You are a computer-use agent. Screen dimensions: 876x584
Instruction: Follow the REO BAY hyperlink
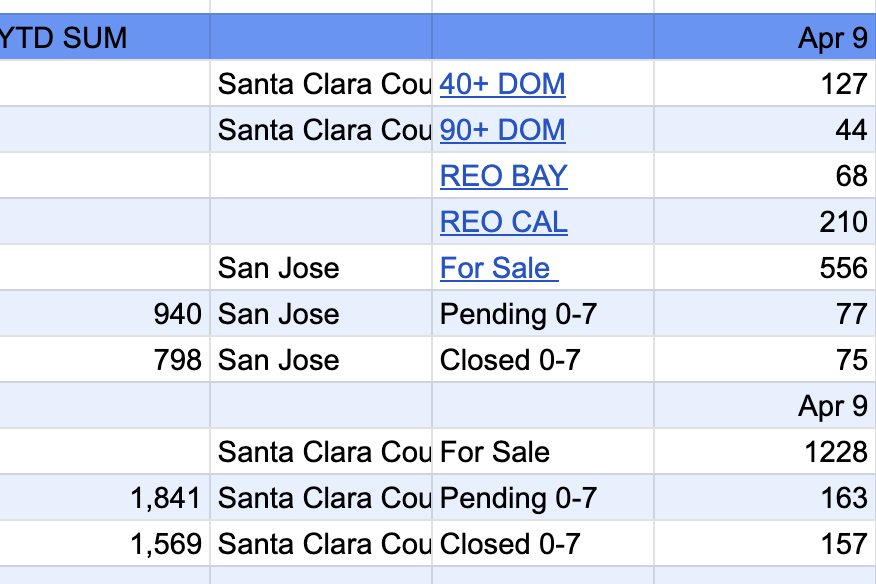click(x=503, y=176)
